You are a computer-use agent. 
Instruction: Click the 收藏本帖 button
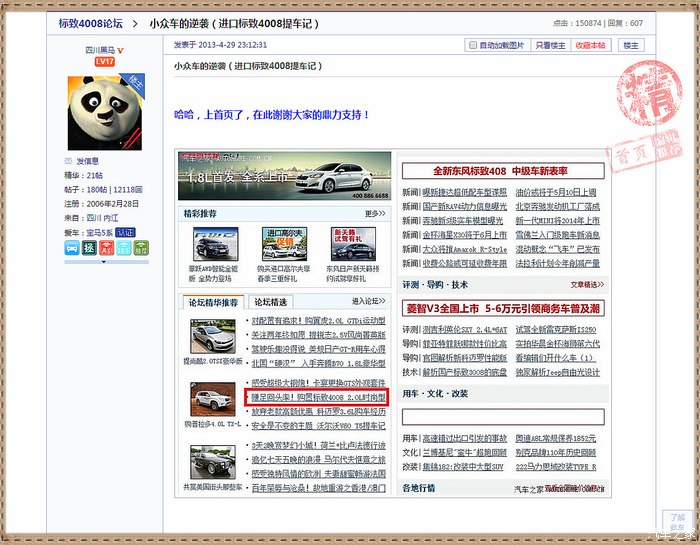point(590,45)
